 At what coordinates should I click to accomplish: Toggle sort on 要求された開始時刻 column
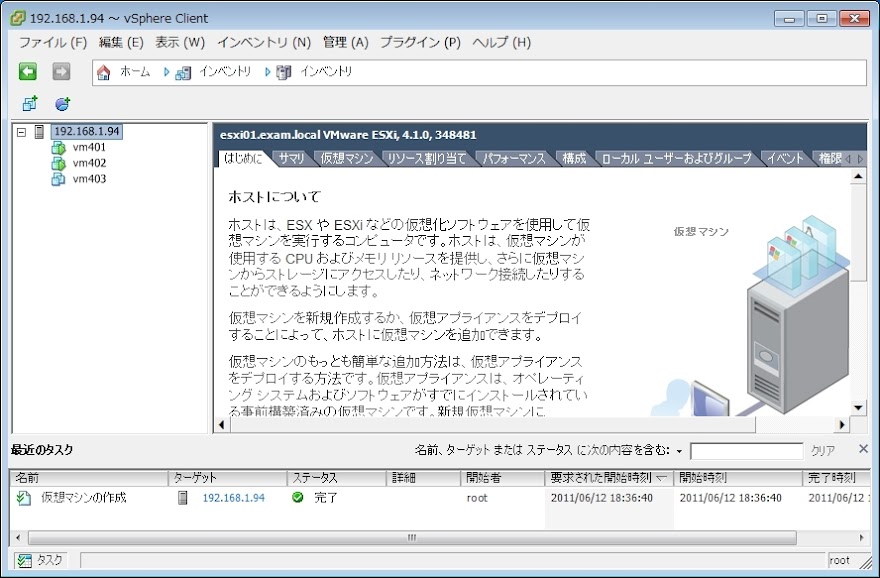pyautogui.click(x=609, y=478)
